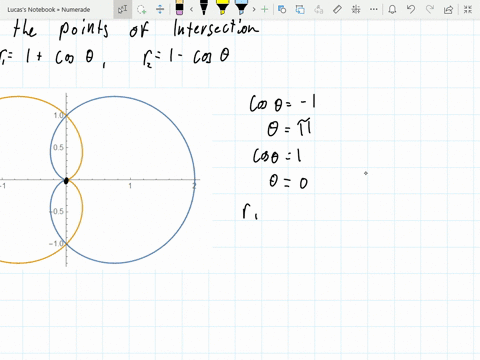Click the handwritten 'θ = 0' line
Screen dimensions: 480x360
click(289, 182)
